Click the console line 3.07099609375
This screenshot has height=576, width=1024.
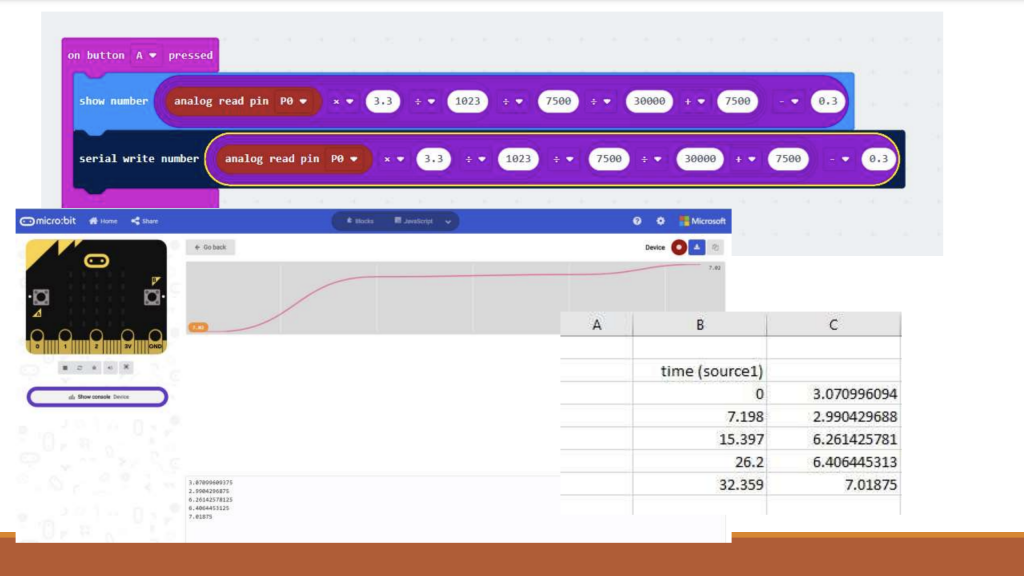coord(210,483)
